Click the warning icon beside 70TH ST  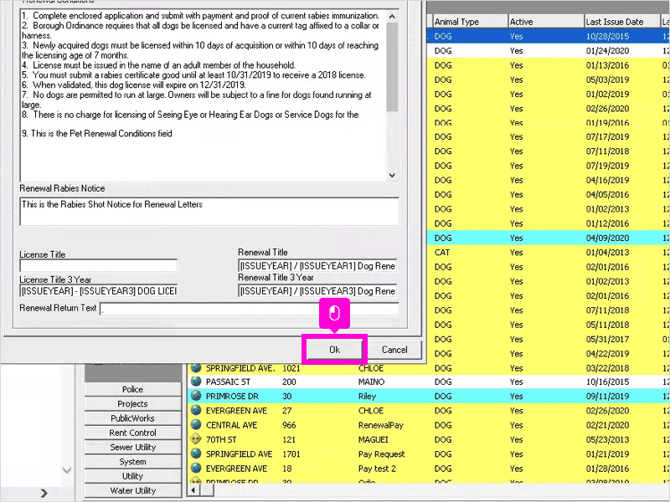[x=196, y=439]
